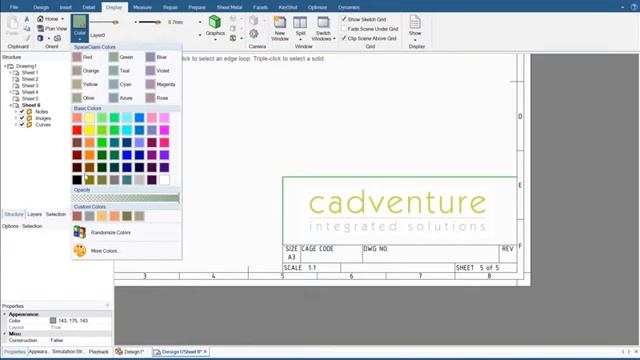The image size is (640, 360).
Task: Open the Switch Windows dropdown arrow
Action: (x=334, y=39)
